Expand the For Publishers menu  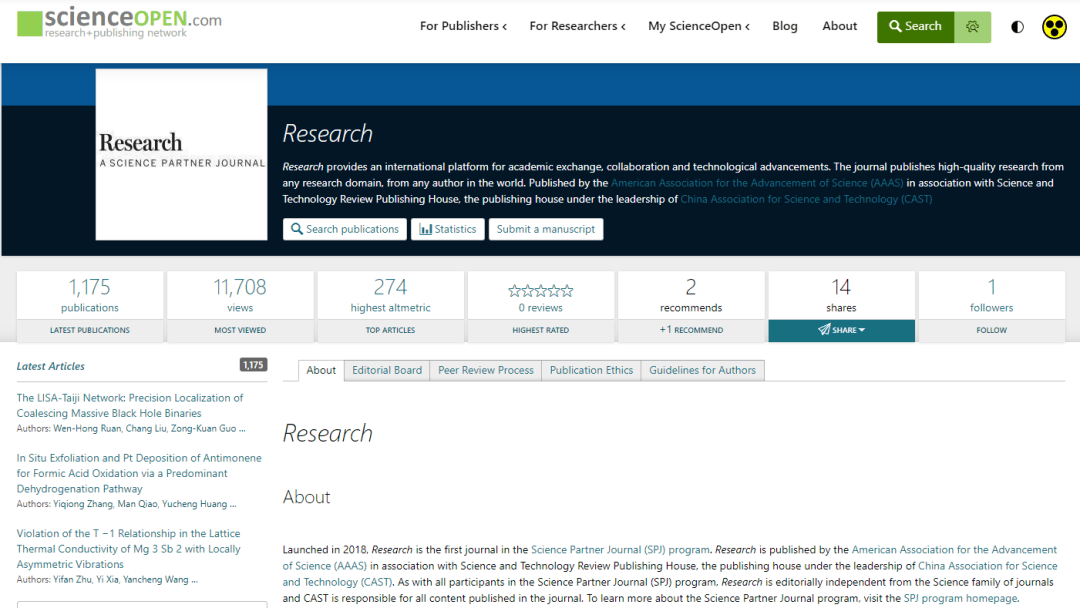tap(464, 26)
